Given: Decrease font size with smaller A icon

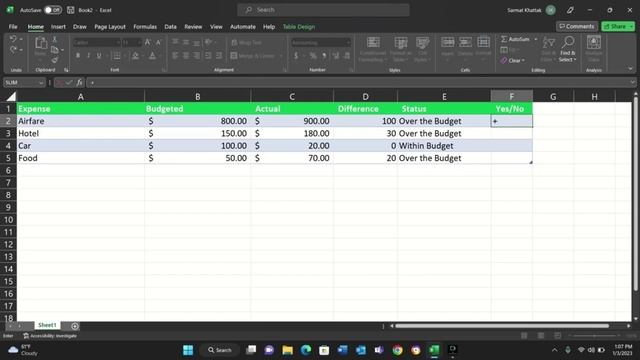Looking at the screenshot, I should (158, 42).
